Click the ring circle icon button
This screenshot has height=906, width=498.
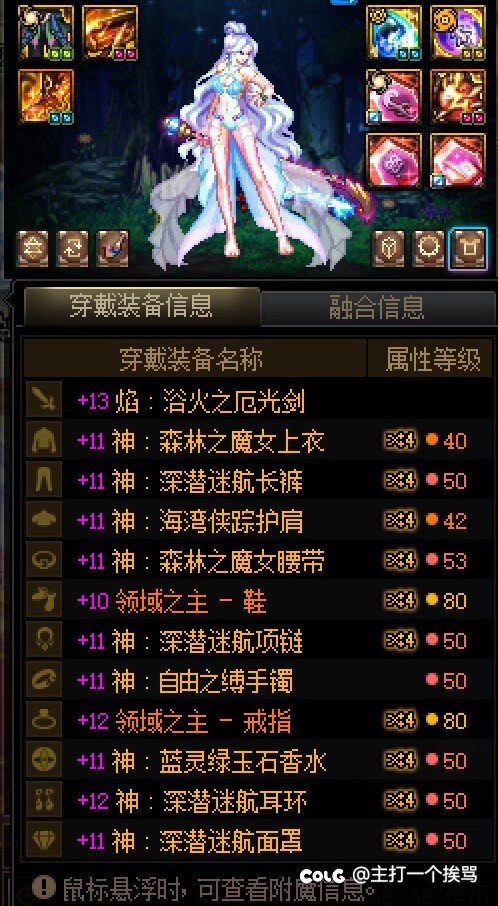[429, 248]
